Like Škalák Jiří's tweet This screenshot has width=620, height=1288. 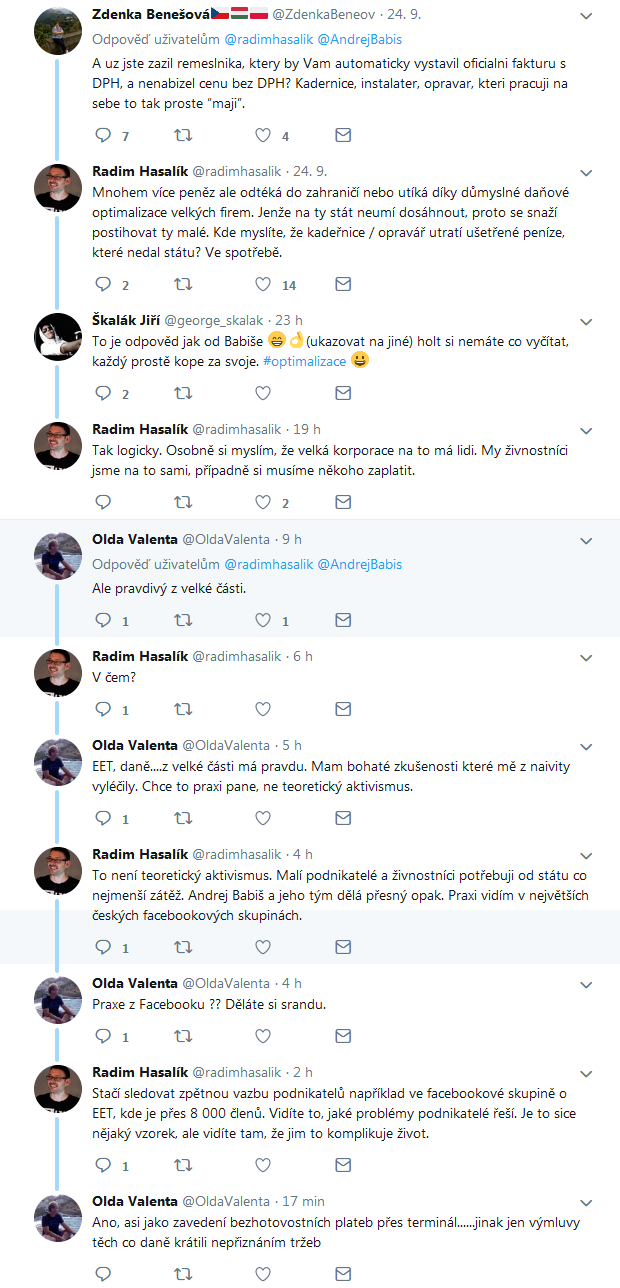(x=263, y=393)
